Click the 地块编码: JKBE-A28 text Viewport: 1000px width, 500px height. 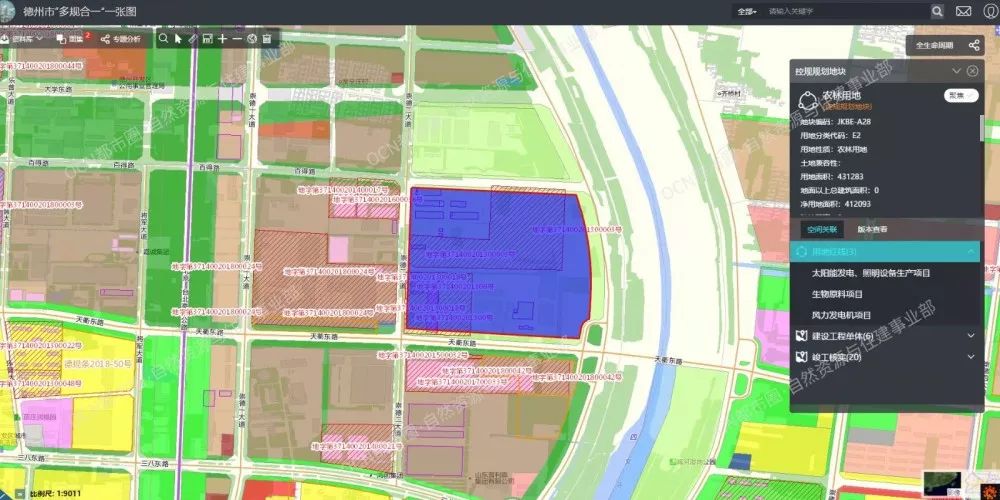(x=835, y=121)
